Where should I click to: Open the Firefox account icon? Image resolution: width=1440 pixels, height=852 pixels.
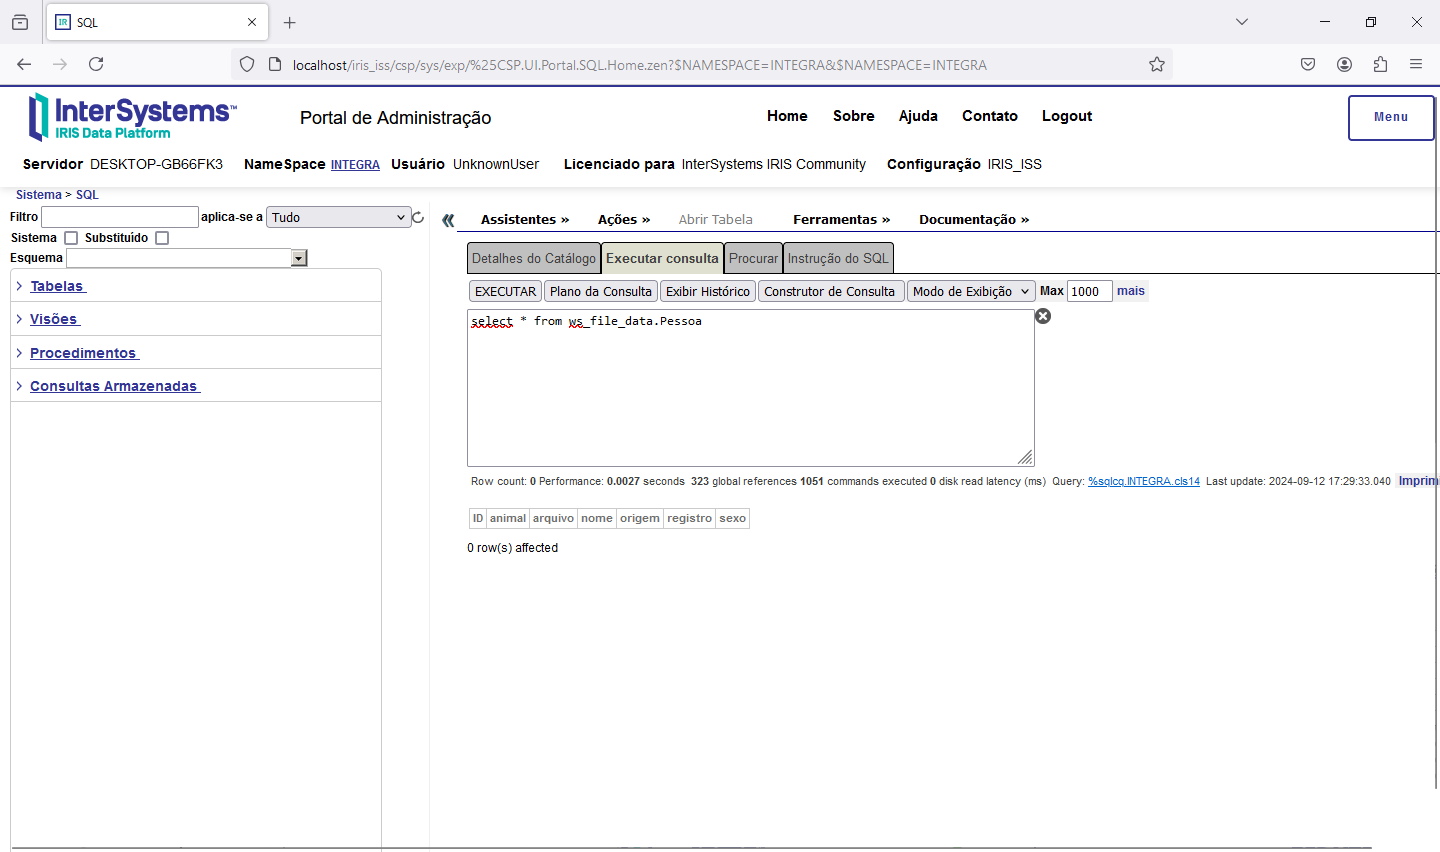[1344, 64]
